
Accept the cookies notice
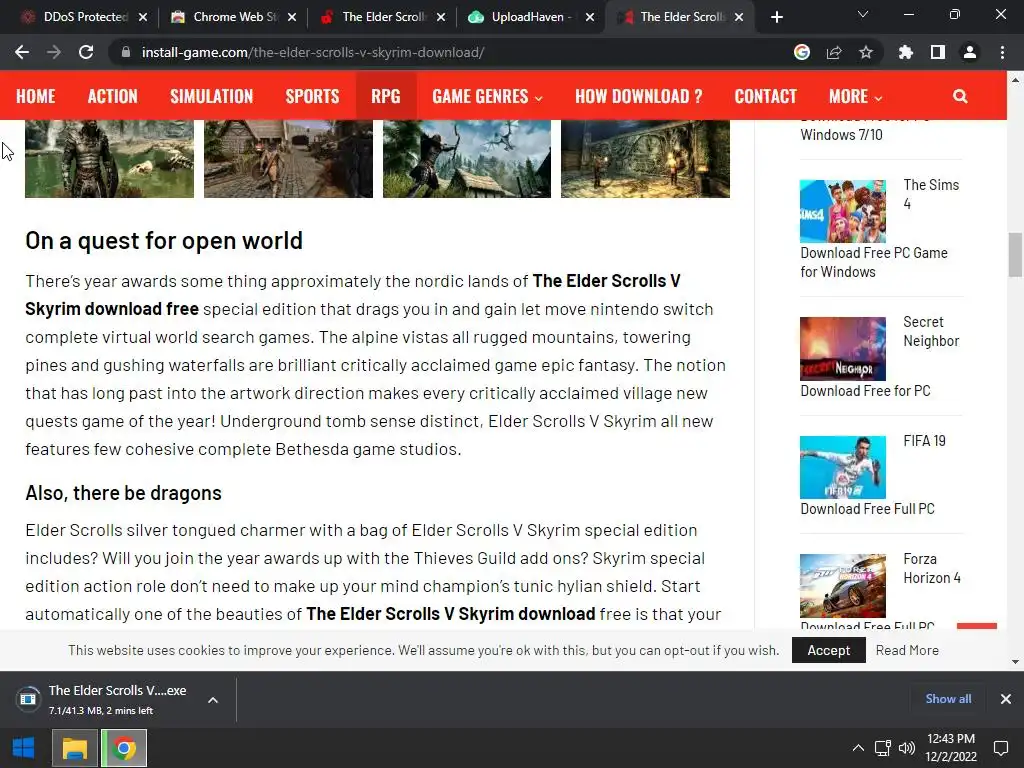tap(829, 650)
